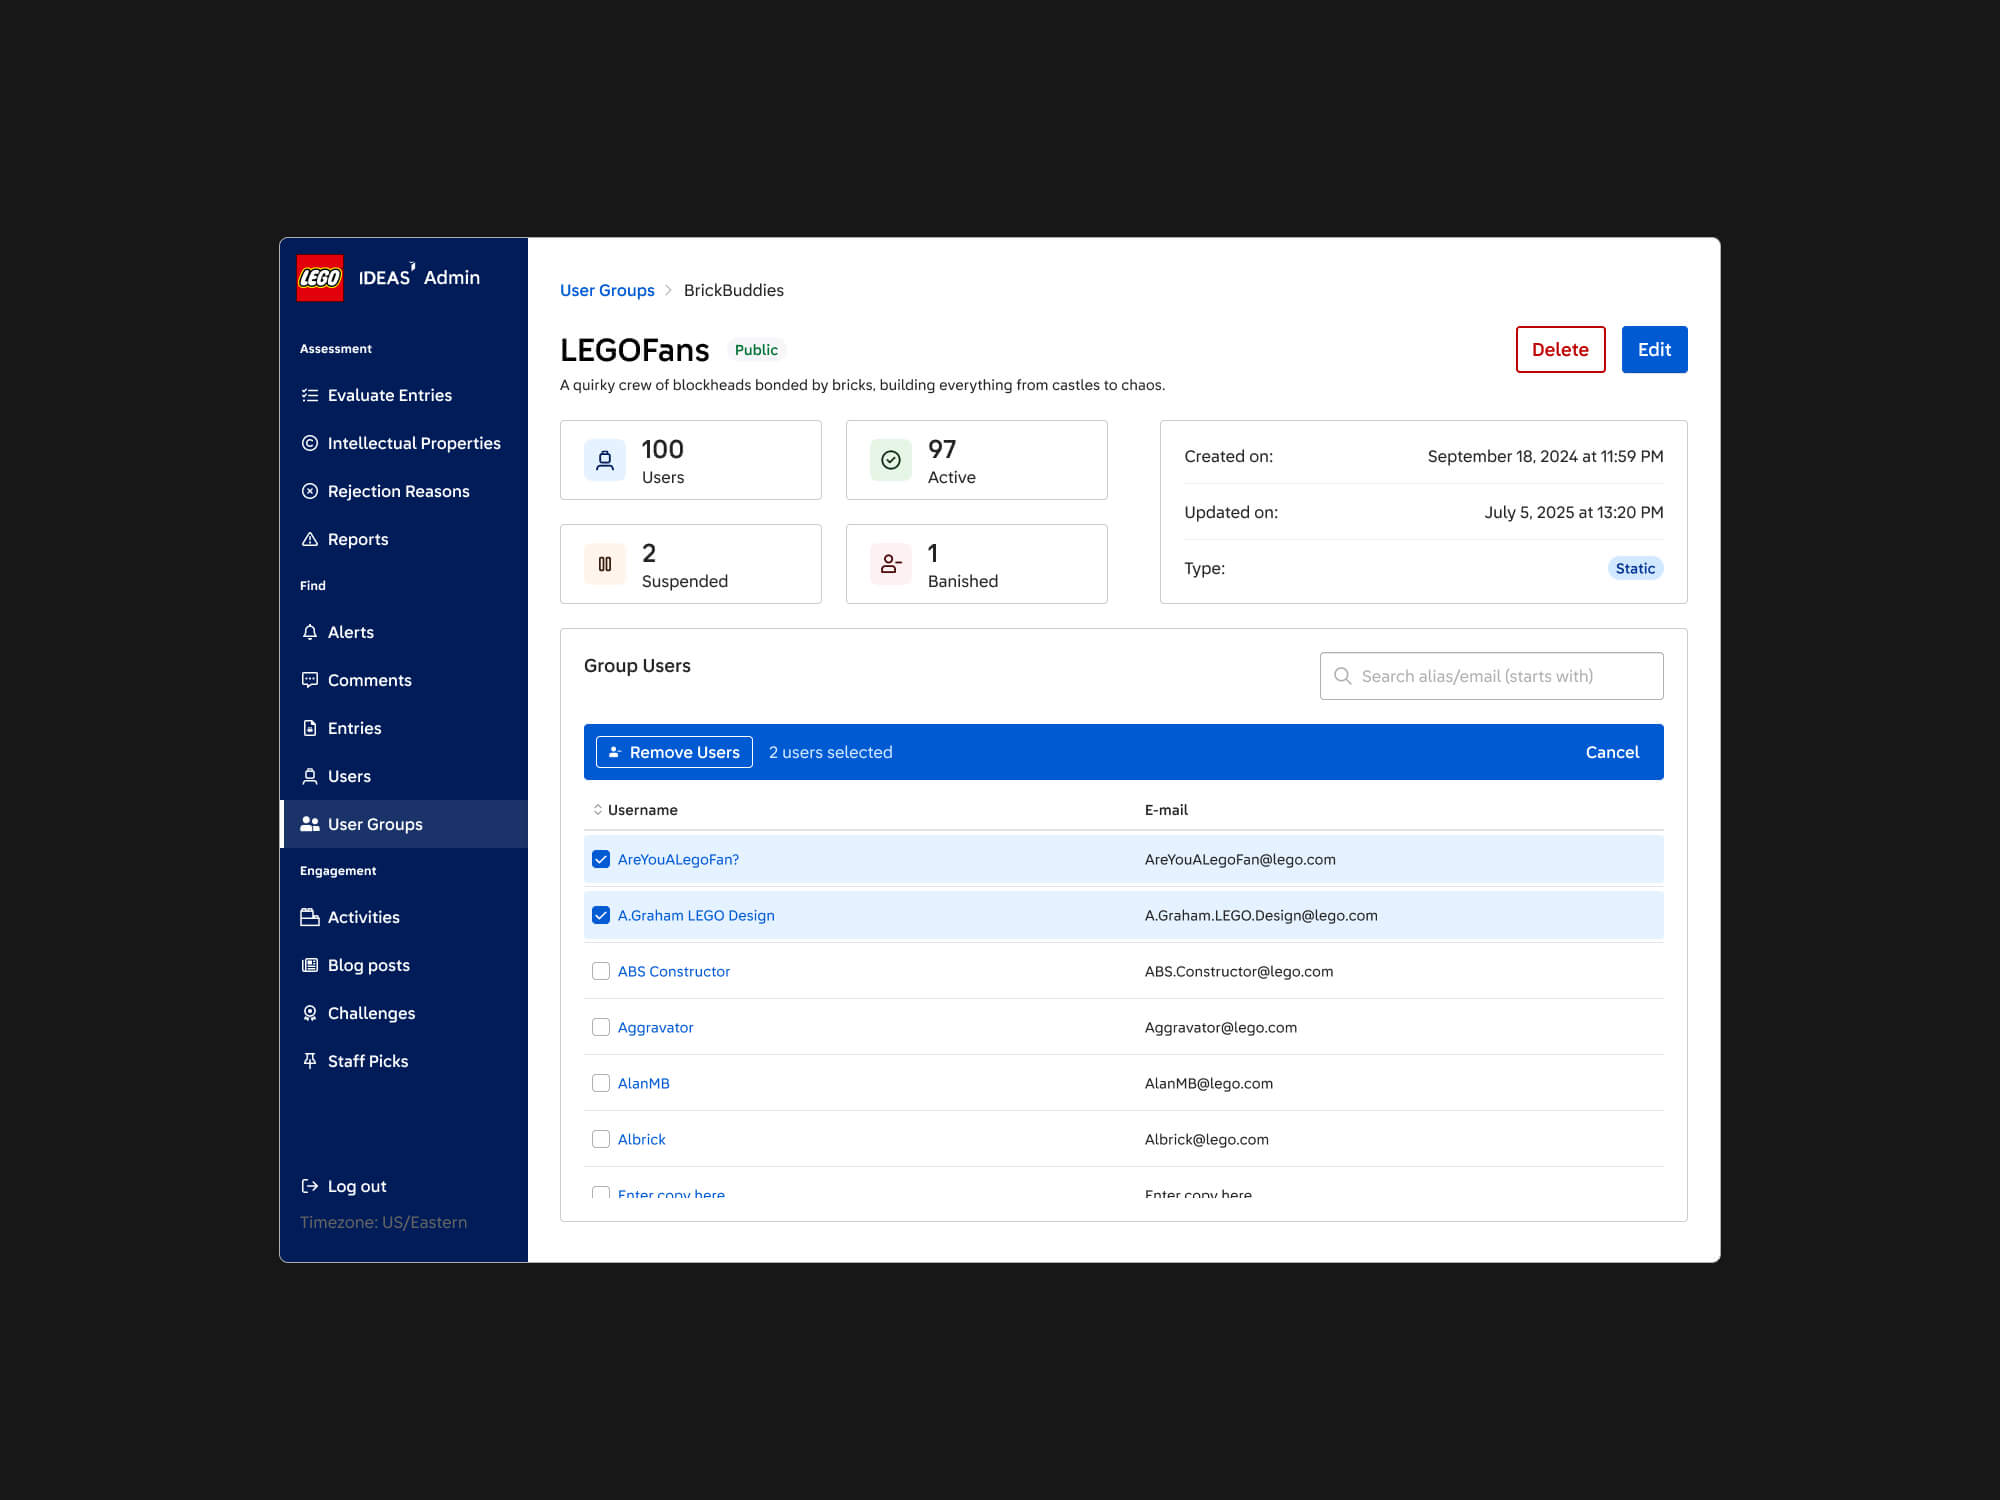The height and width of the screenshot is (1500, 2000).
Task: Click the AlanMB@lego.com email cell
Action: (x=1209, y=1083)
